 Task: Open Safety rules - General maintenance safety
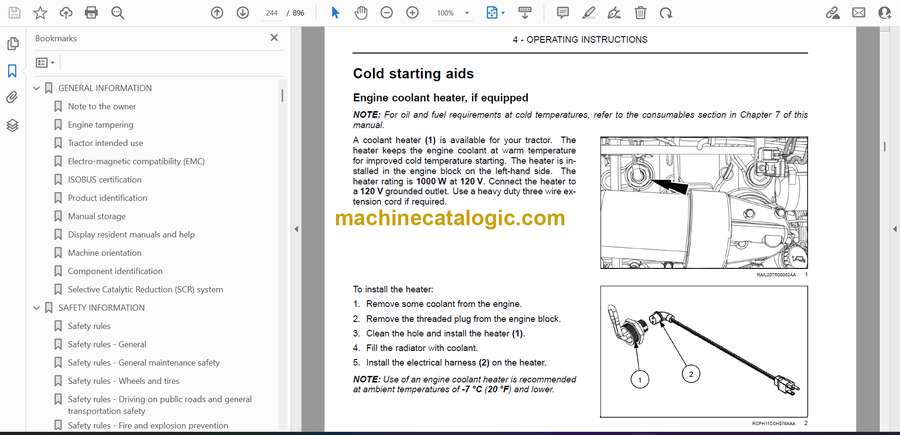[x=143, y=363]
